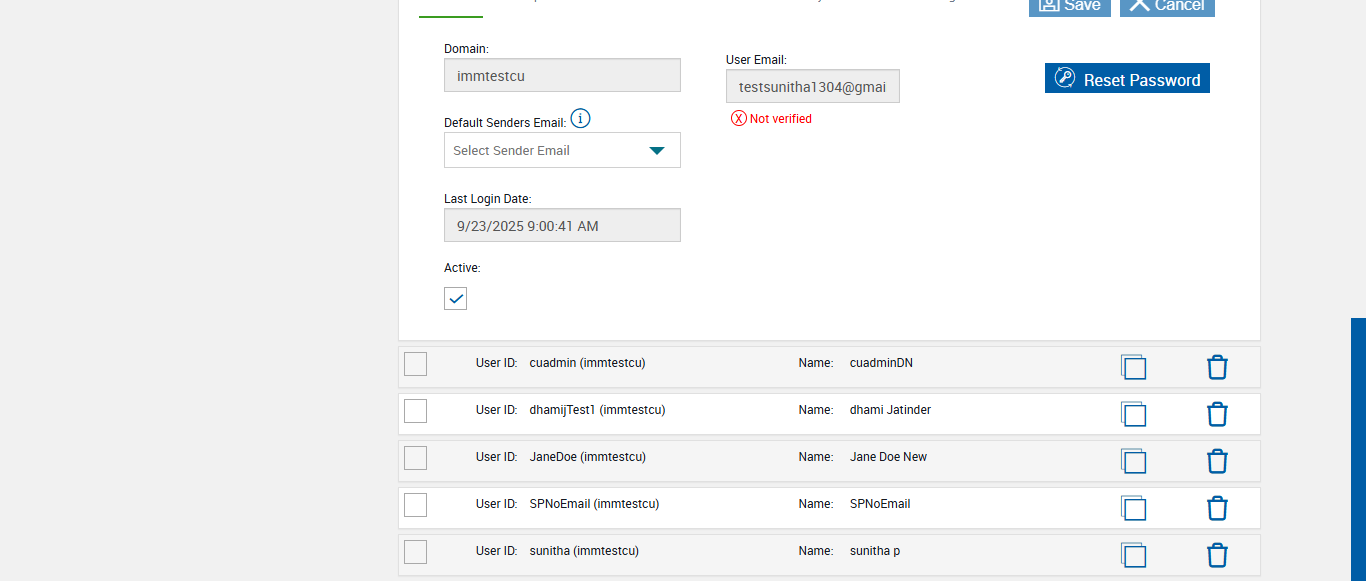1366x581 pixels.
Task: Click the Domain input field
Action: tap(562, 75)
